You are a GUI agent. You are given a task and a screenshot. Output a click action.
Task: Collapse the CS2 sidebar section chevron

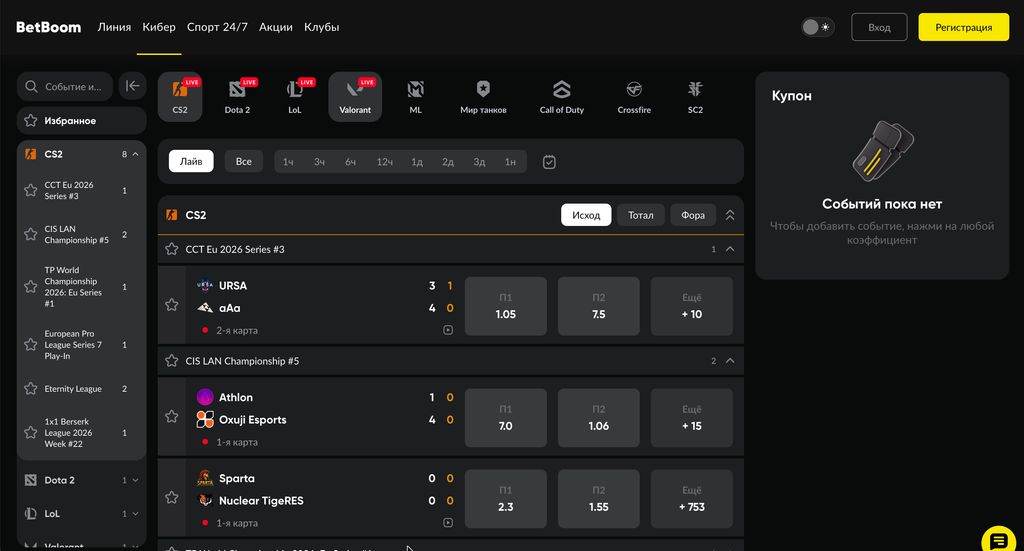[x=135, y=154]
